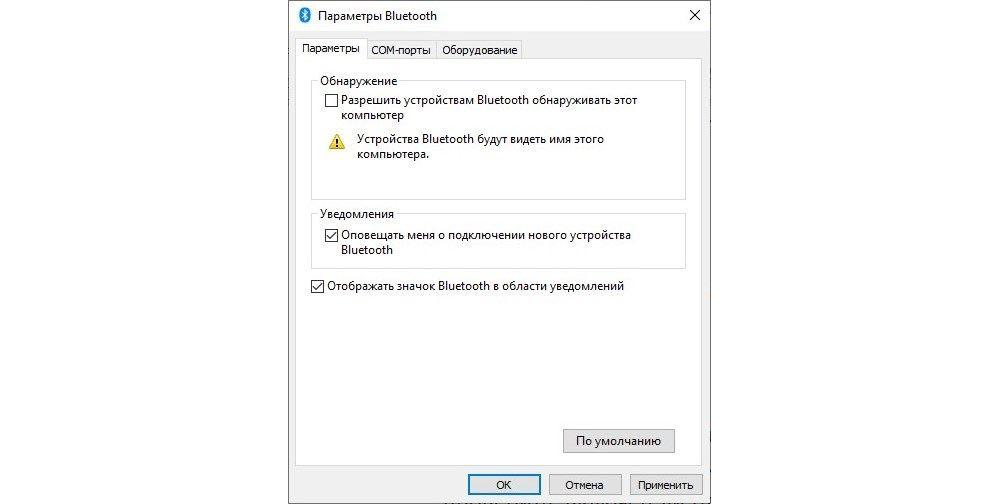Click the Bluetooth logo in title bar
The height and width of the screenshot is (504, 1000).
coord(305,15)
